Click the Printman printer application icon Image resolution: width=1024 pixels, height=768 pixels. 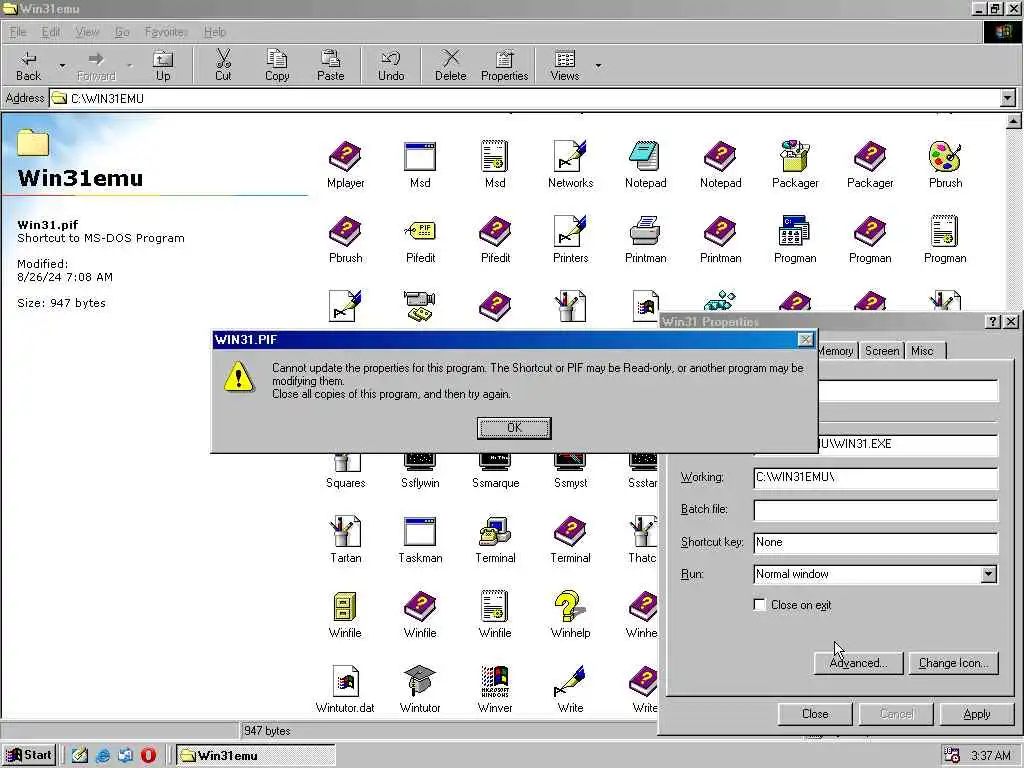pos(645,231)
